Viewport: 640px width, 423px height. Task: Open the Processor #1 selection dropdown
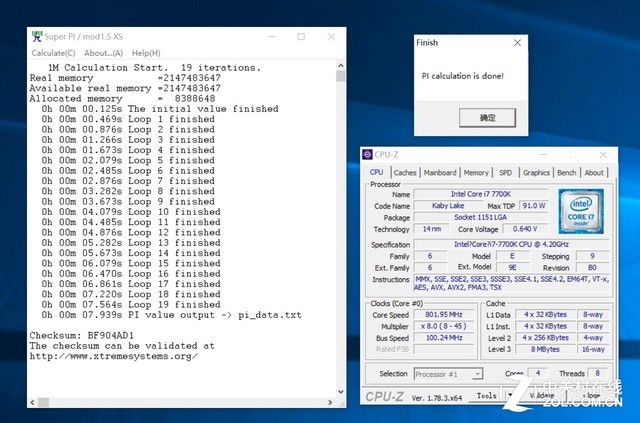click(449, 374)
